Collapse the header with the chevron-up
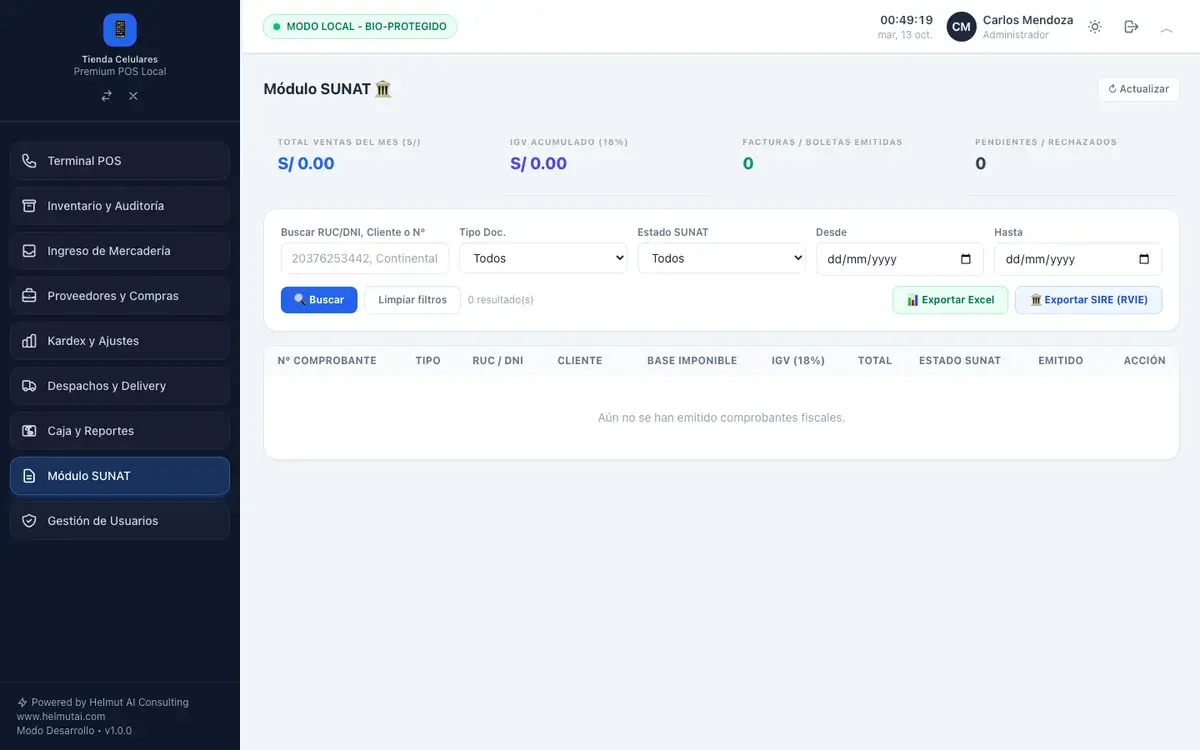This screenshot has width=1200, height=750. pyautogui.click(x=1166, y=28)
